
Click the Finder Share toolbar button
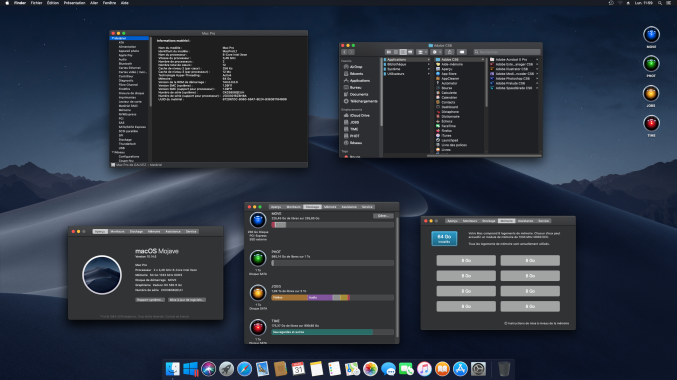click(449, 52)
